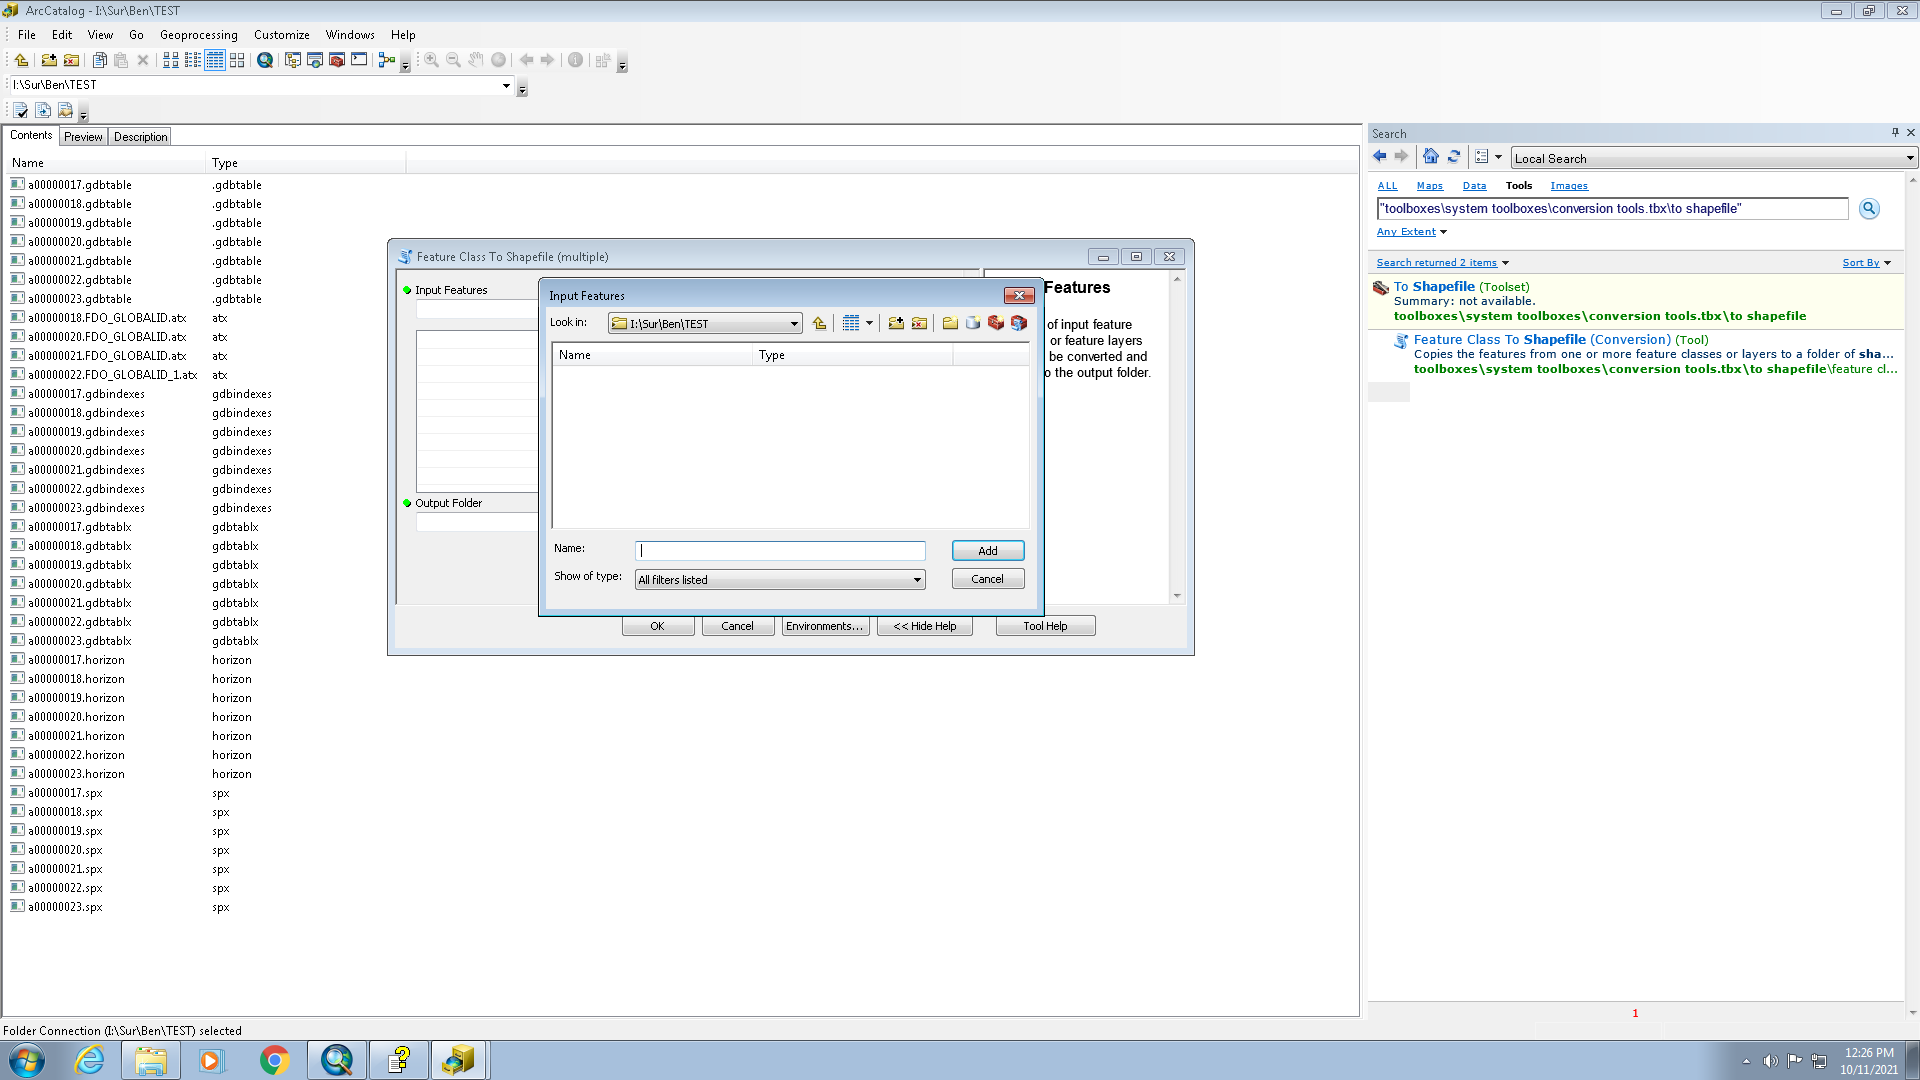The width and height of the screenshot is (1920, 1080).
Task: Expand the Local Search dropdown
Action: click(1909, 158)
